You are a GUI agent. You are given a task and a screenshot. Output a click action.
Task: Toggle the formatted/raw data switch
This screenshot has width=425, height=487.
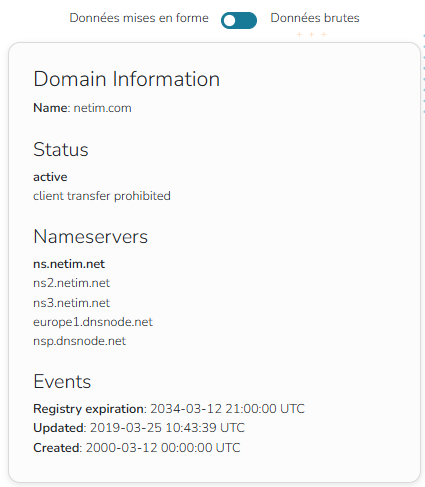pos(239,20)
